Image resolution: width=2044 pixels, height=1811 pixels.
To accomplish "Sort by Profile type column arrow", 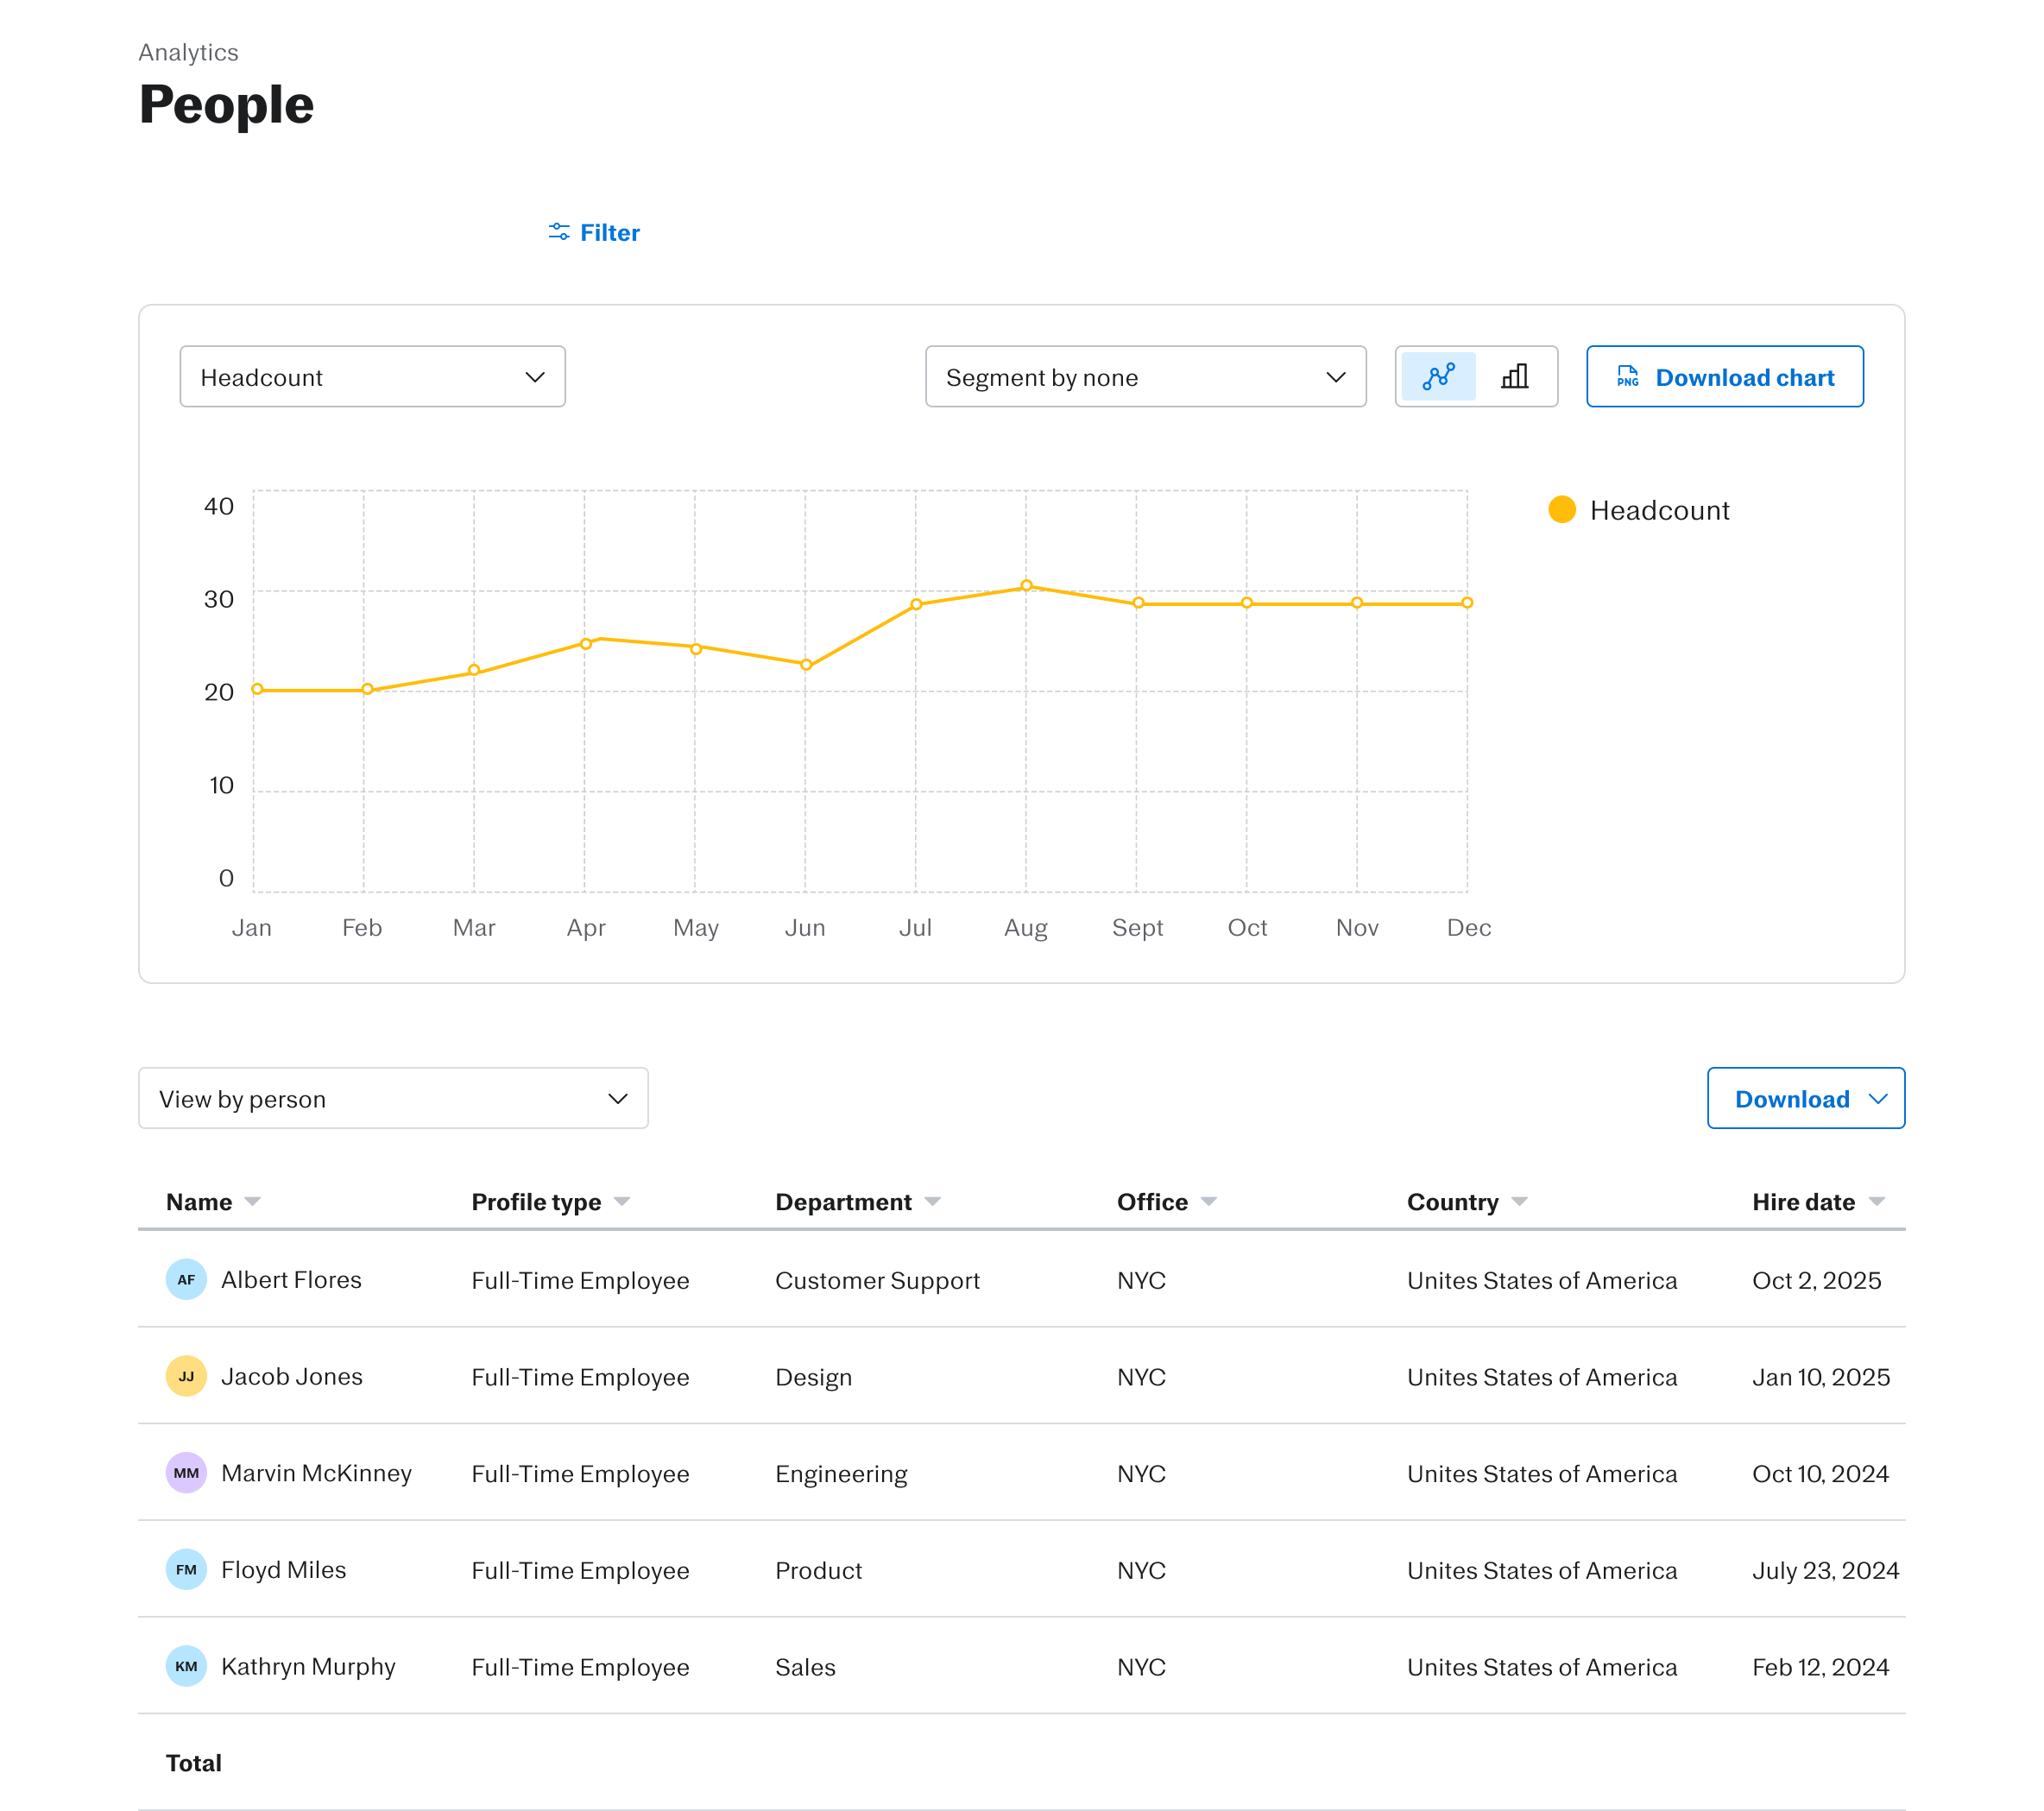I will pos(622,1201).
